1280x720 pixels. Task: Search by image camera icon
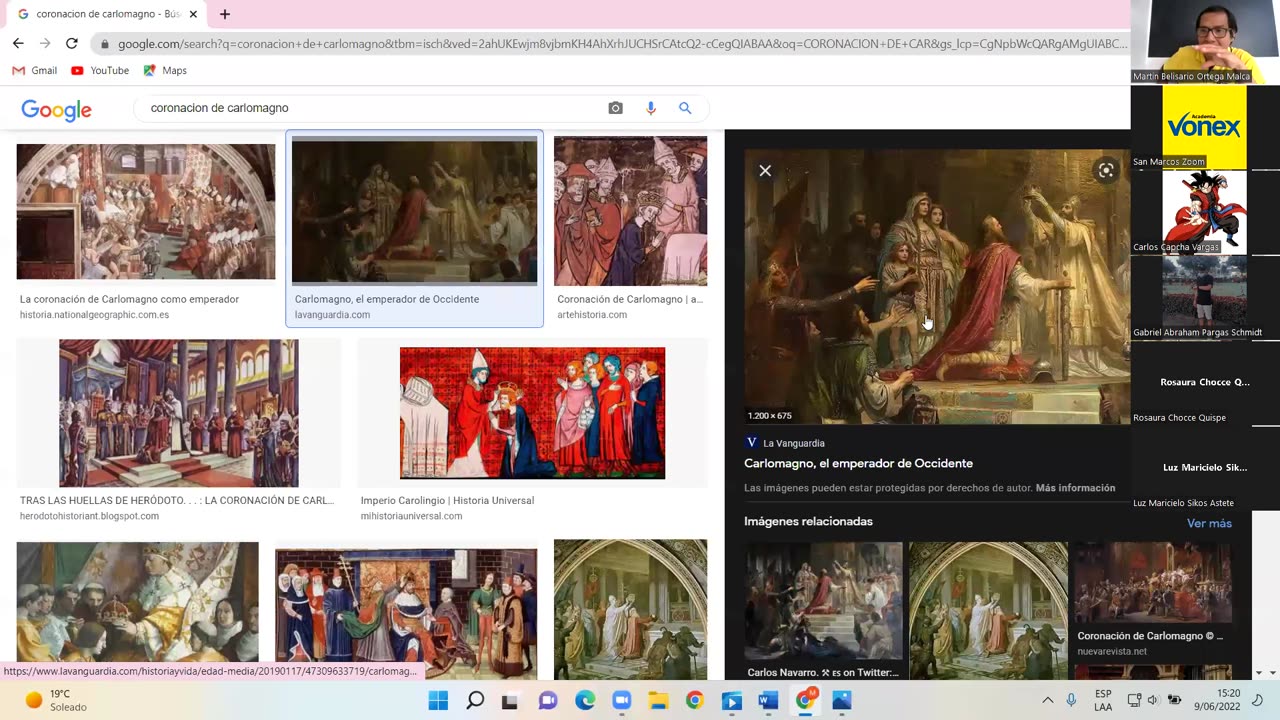coord(615,108)
